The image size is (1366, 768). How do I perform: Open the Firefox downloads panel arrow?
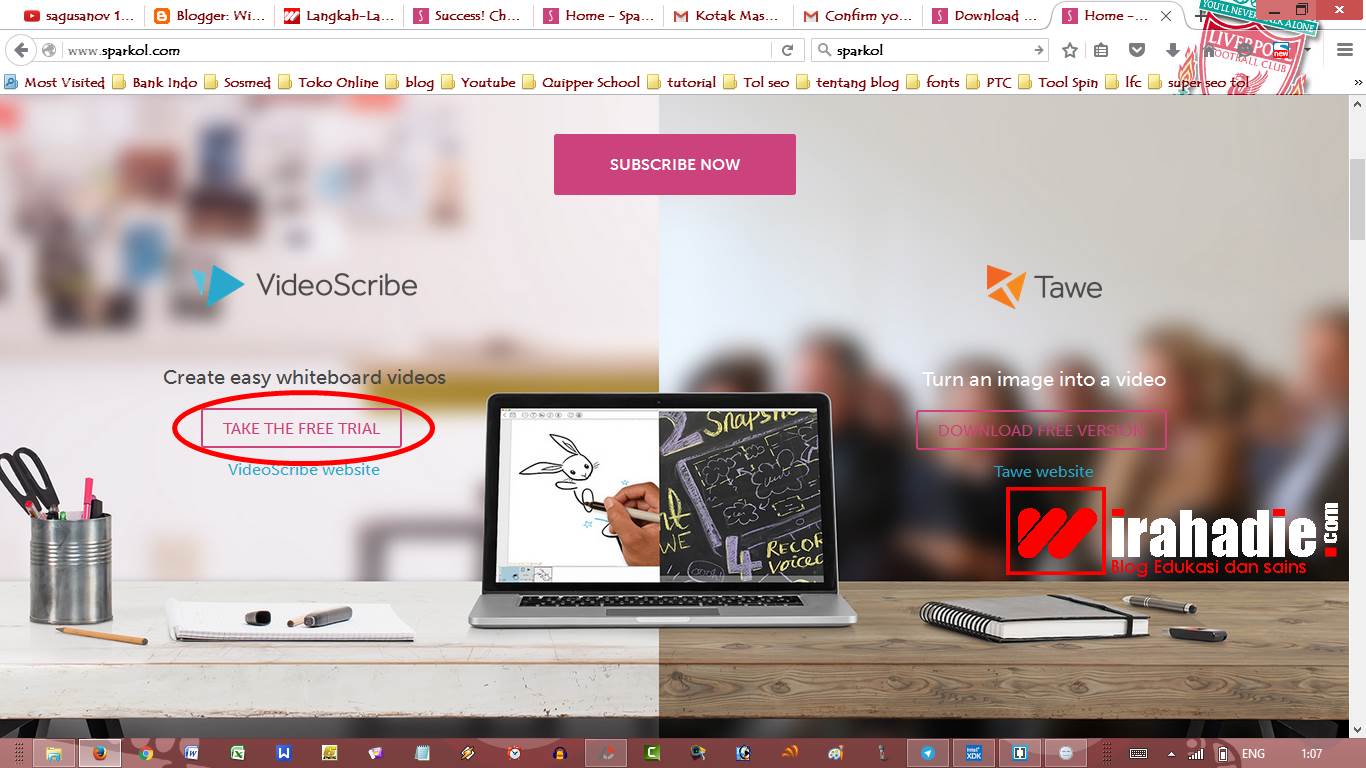click(x=1172, y=50)
